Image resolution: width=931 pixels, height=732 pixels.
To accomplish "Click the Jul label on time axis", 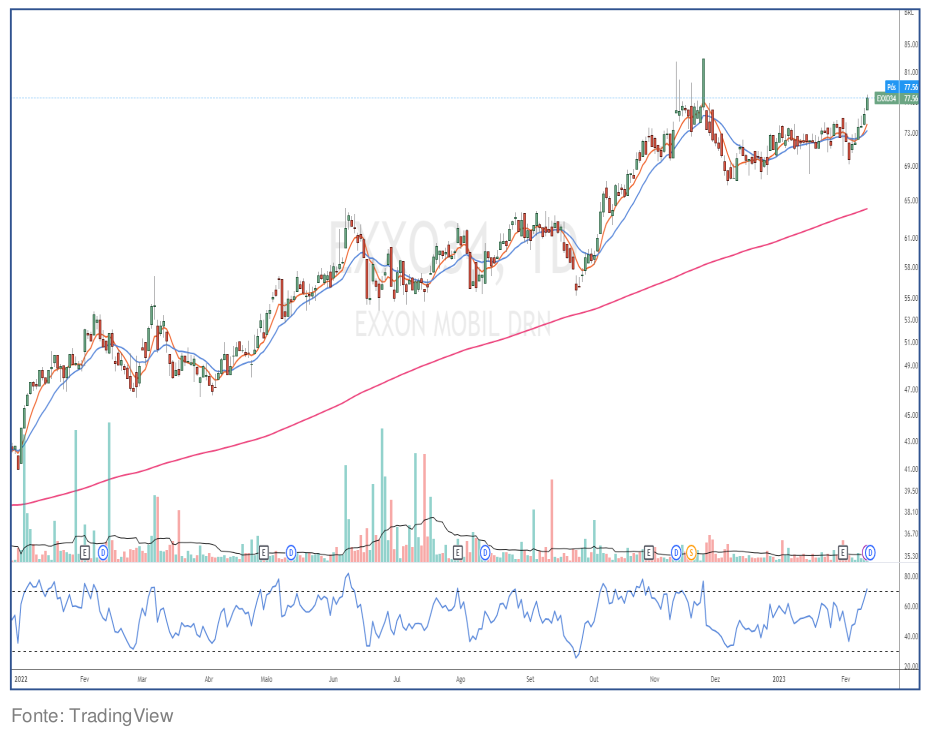I will (x=397, y=679).
